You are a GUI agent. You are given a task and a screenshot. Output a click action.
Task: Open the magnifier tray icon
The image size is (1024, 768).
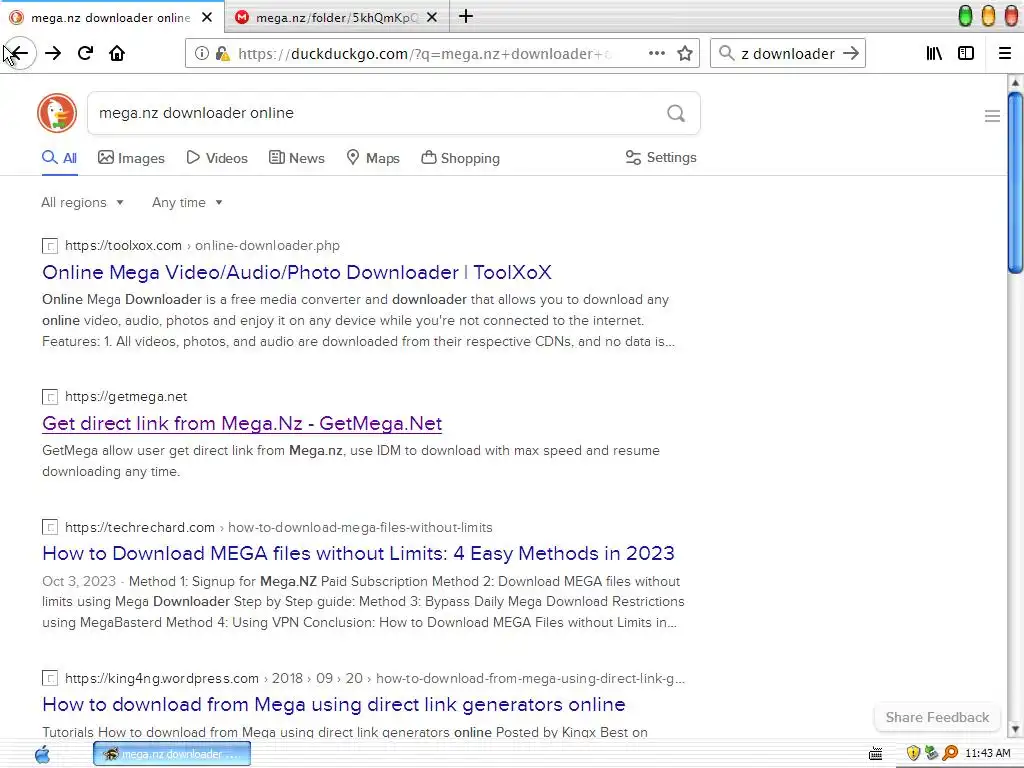coord(950,754)
